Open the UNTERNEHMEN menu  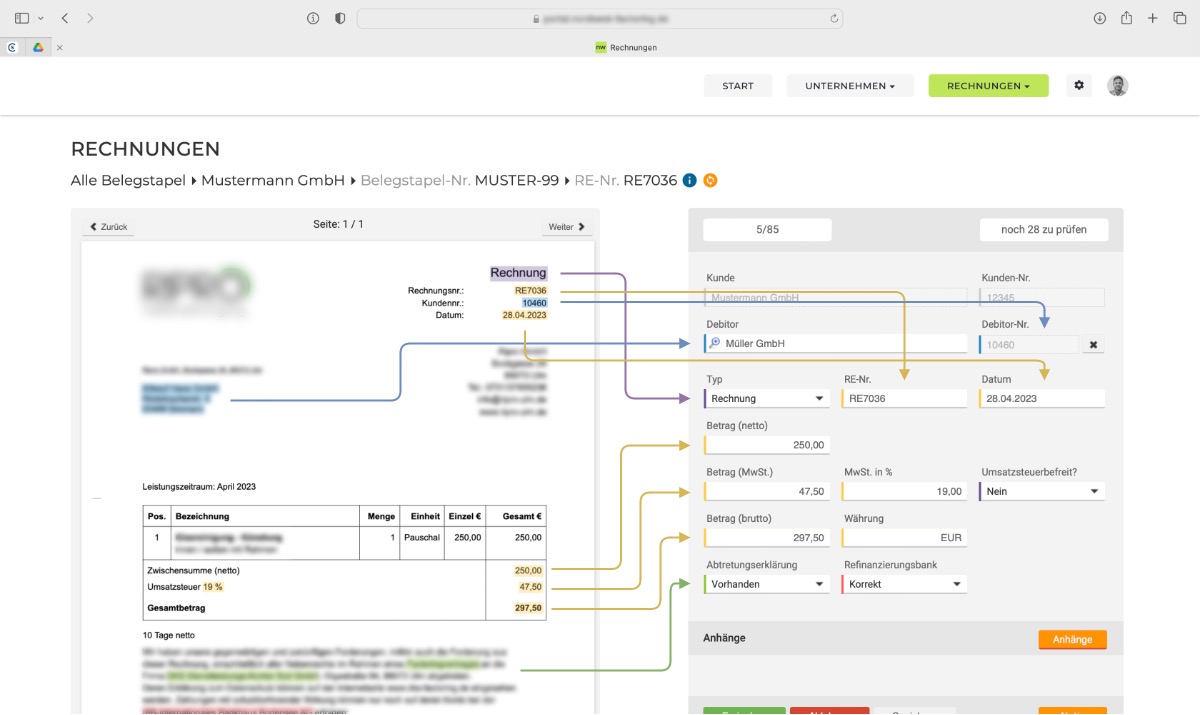[x=850, y=85]
